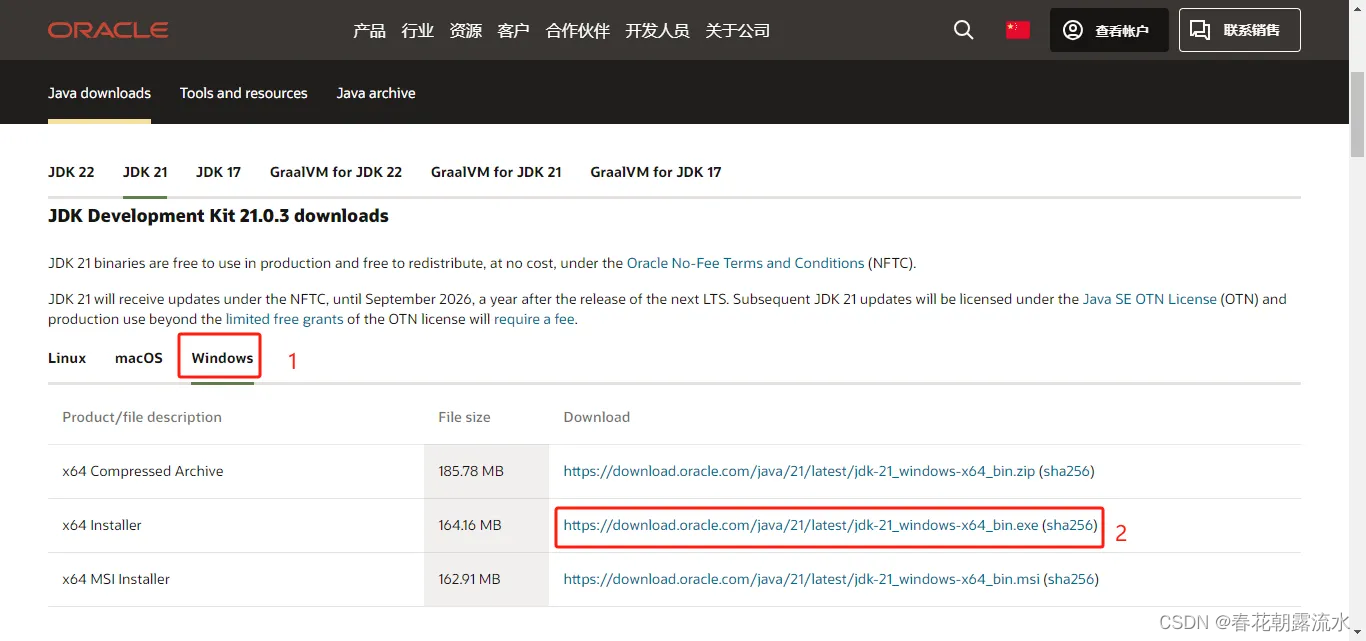Screen dimensions: 1366x641
Task: Click the x64 MSI Installer description
Action: (x=116, y=579)
